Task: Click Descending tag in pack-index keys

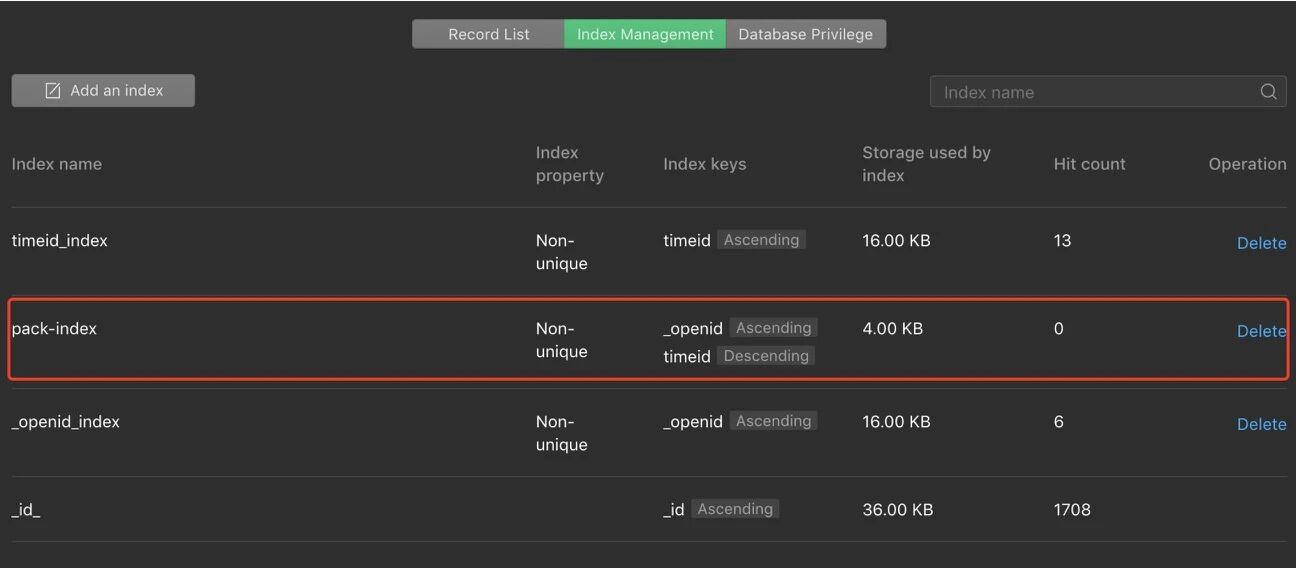Action: (x=765, y=356)
